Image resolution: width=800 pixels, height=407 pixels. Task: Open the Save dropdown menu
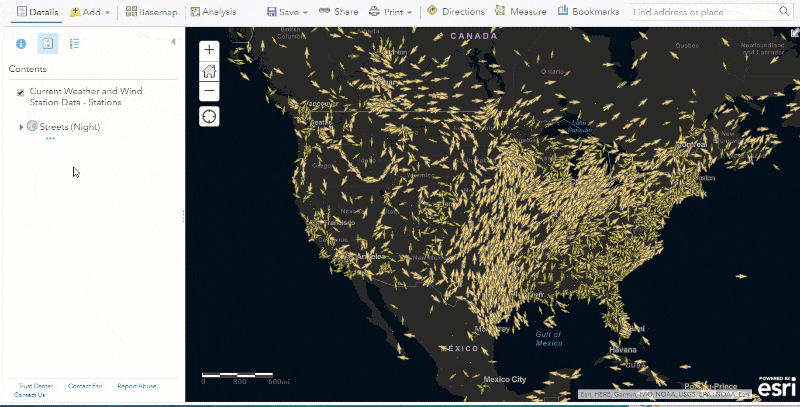pos(287,12)
